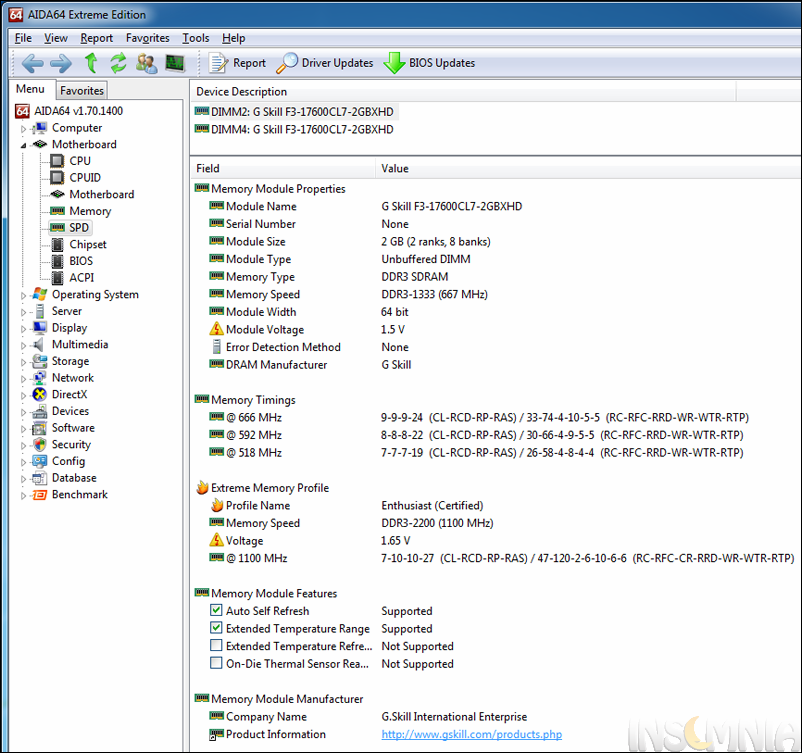The width and height of the screenshot is (802, 753).
Task: Expand the Network tree node
Action: point(23,379)
